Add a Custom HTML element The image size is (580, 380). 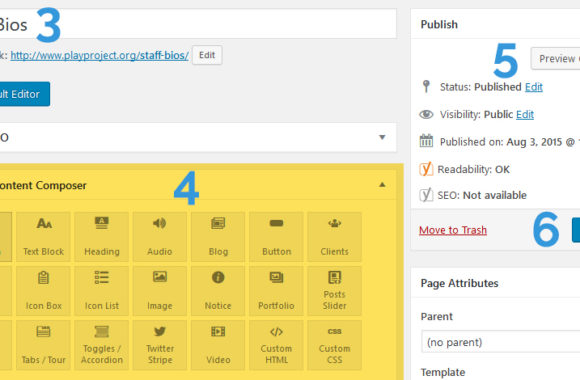coord(276,345)
